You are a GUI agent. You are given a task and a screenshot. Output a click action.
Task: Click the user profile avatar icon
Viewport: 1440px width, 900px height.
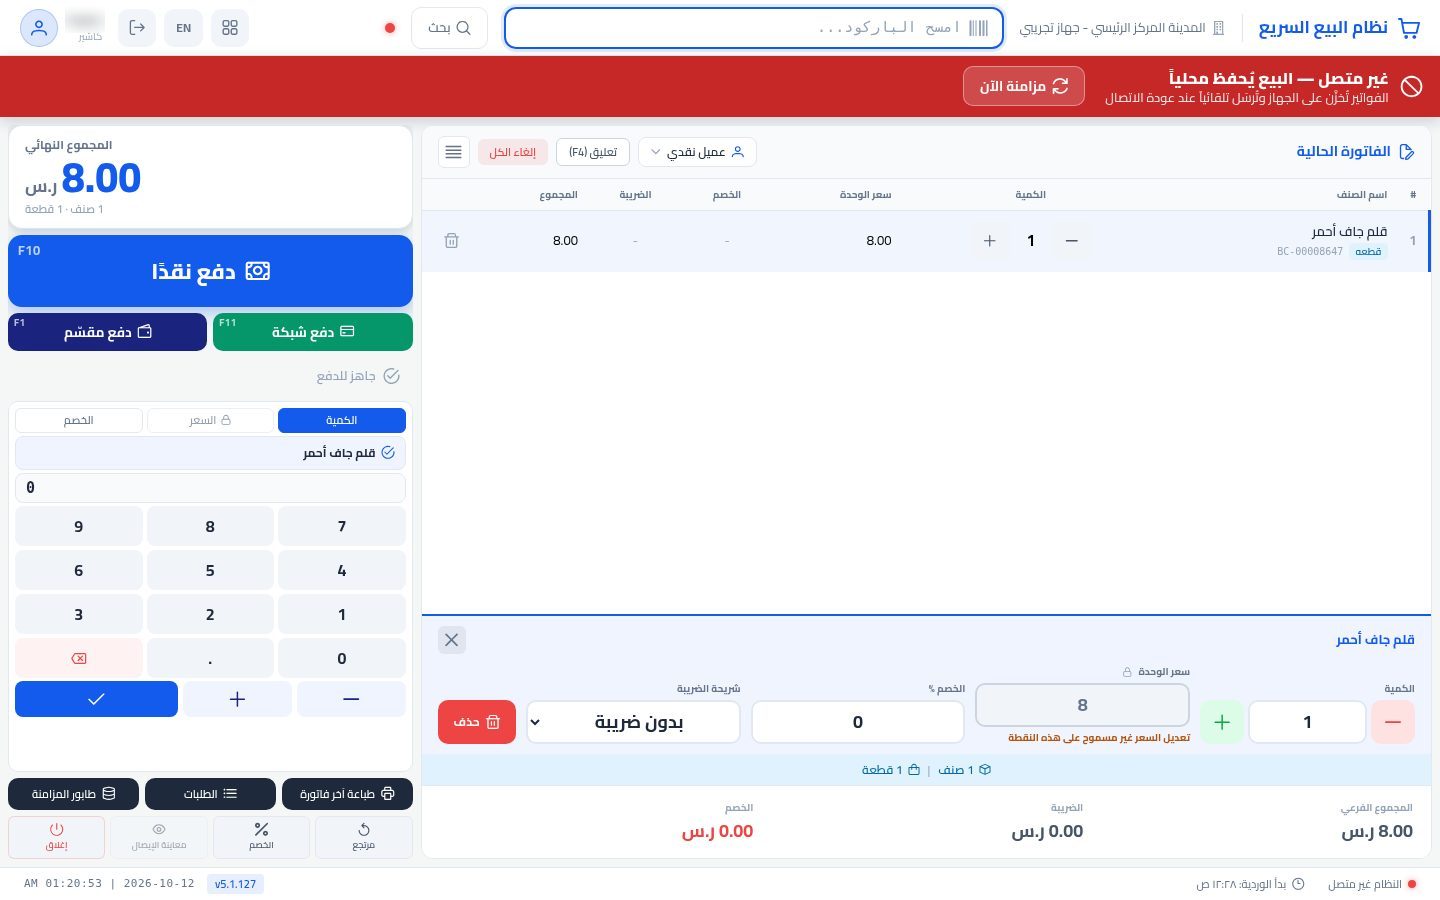(x=39, y=28)
